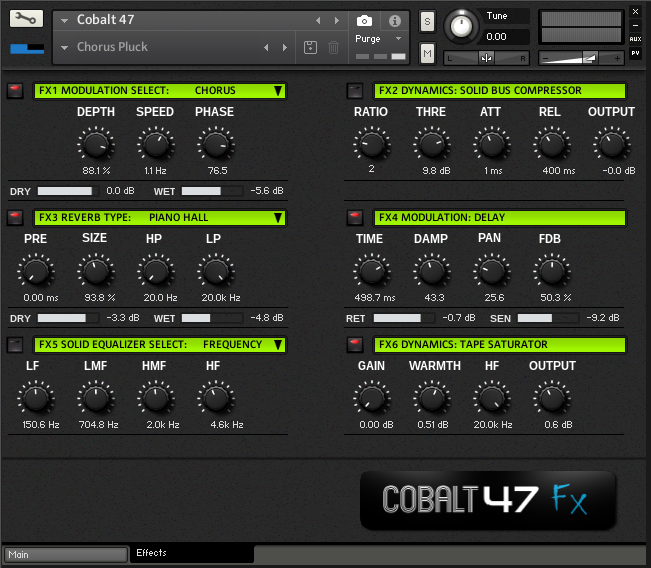The width and height of the screenshot is (651, 568).
Task: Click the FX3 reverb WET level slider
Action: [212, 318]
